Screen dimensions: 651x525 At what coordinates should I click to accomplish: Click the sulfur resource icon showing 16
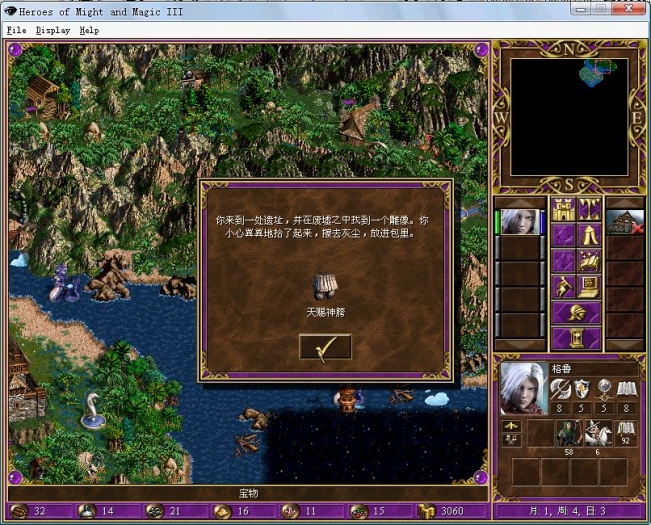coord(223,511)
